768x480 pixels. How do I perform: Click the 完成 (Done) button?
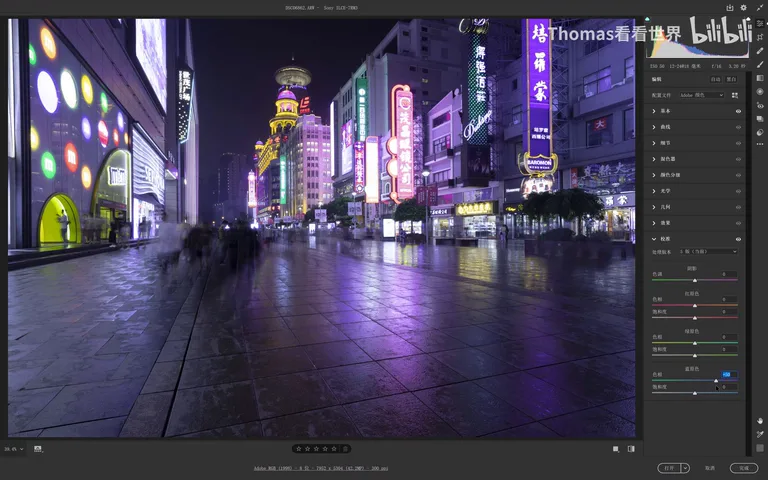tap(744, 468)
